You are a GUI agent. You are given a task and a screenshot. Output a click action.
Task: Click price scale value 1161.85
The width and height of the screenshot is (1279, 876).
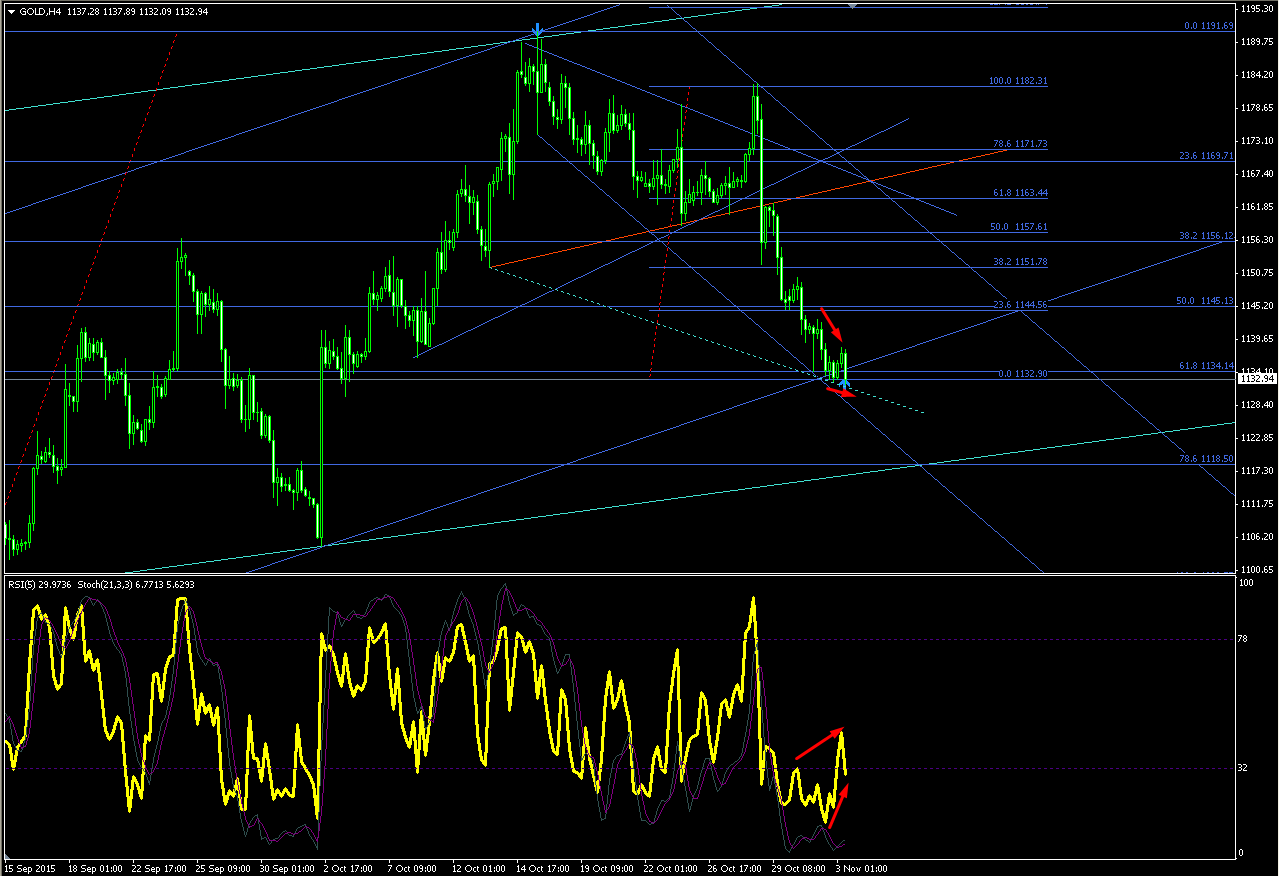click(x=1257, y=207)
